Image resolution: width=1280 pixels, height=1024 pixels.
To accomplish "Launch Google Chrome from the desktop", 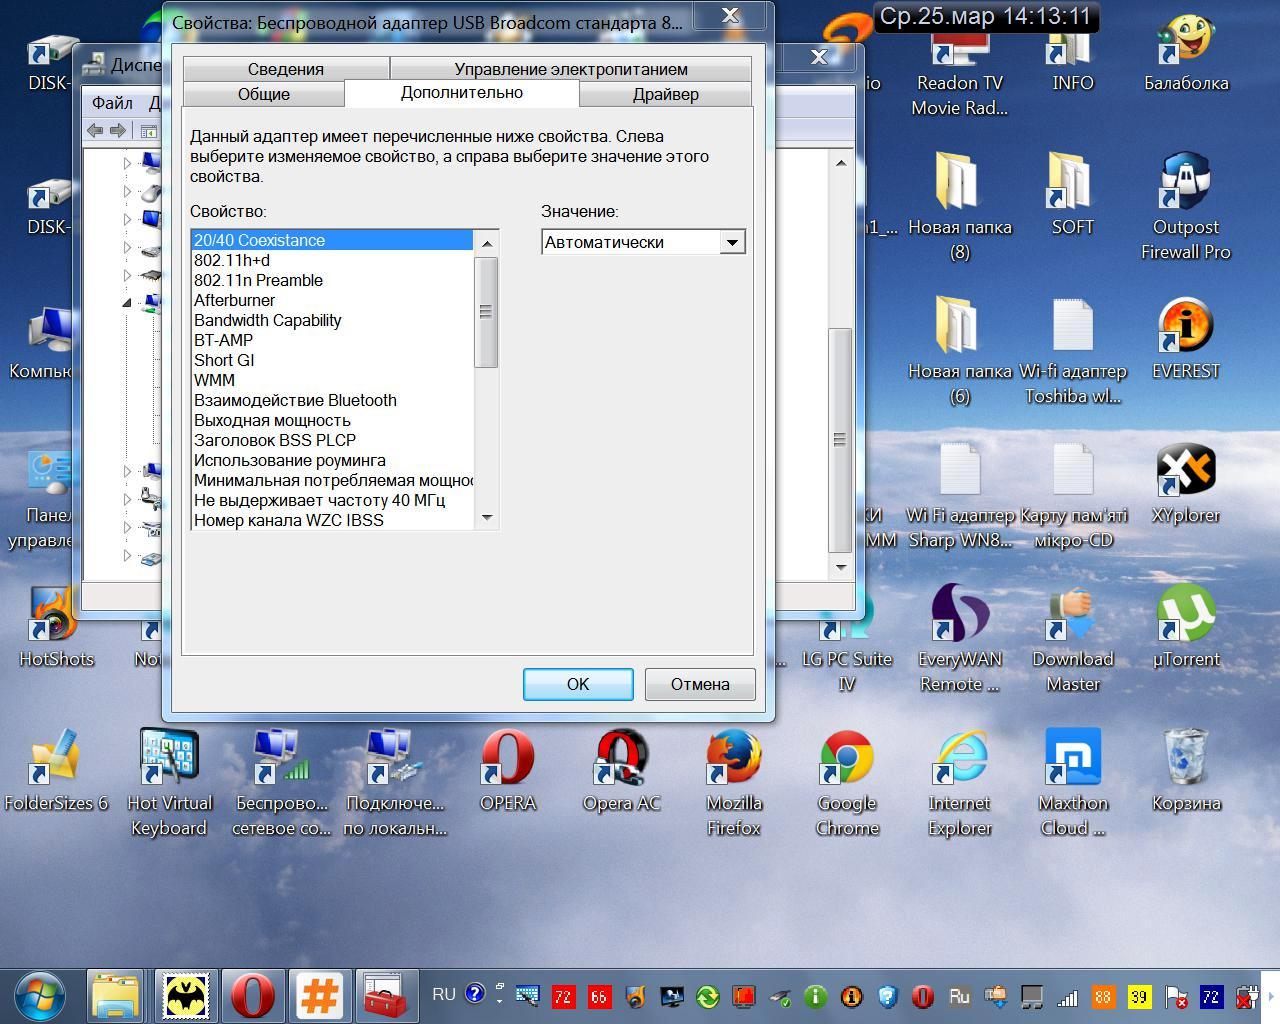I will [846, 761].
